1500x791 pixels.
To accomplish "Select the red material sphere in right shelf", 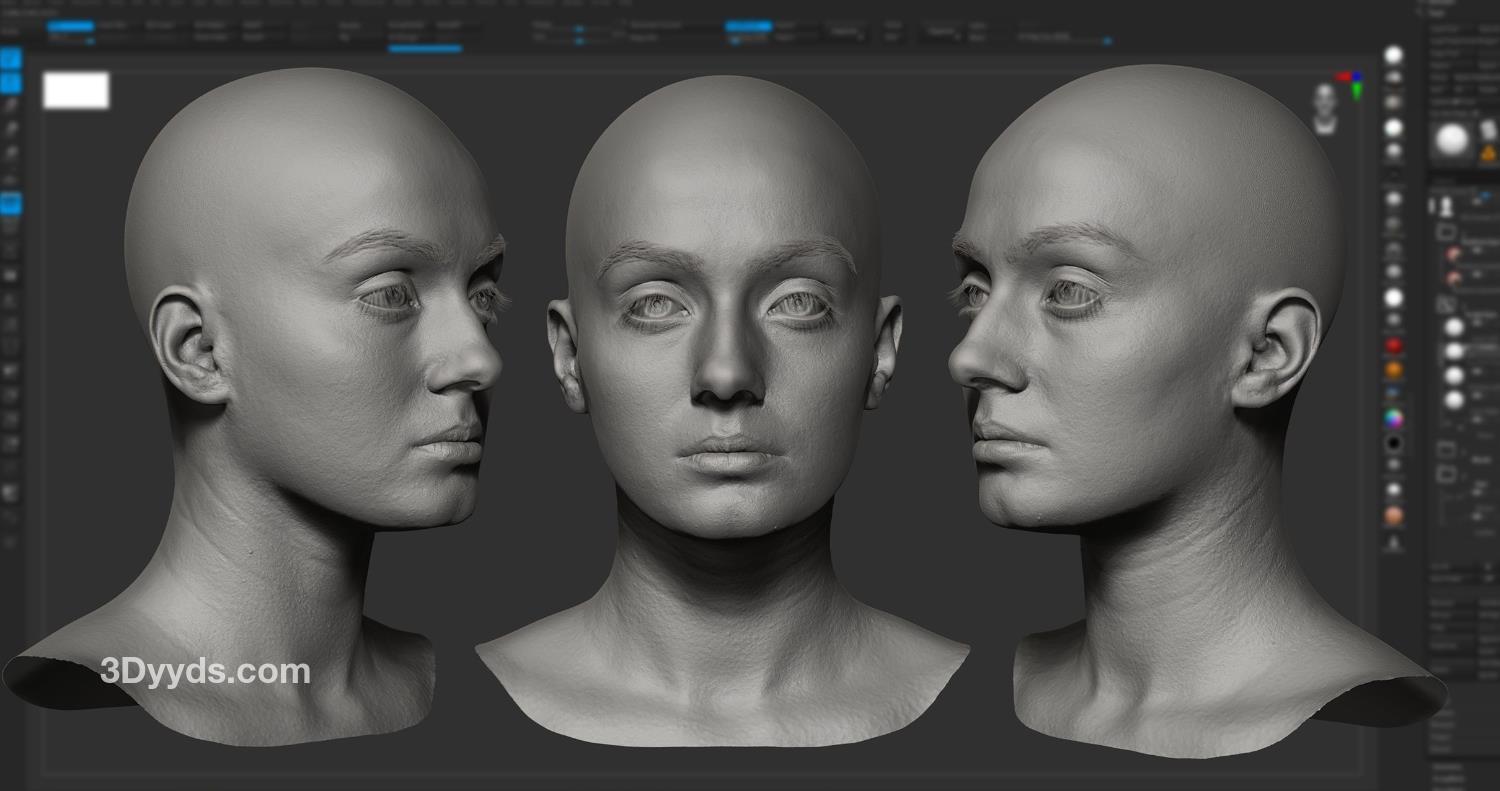I will [x=1393, y=346].
